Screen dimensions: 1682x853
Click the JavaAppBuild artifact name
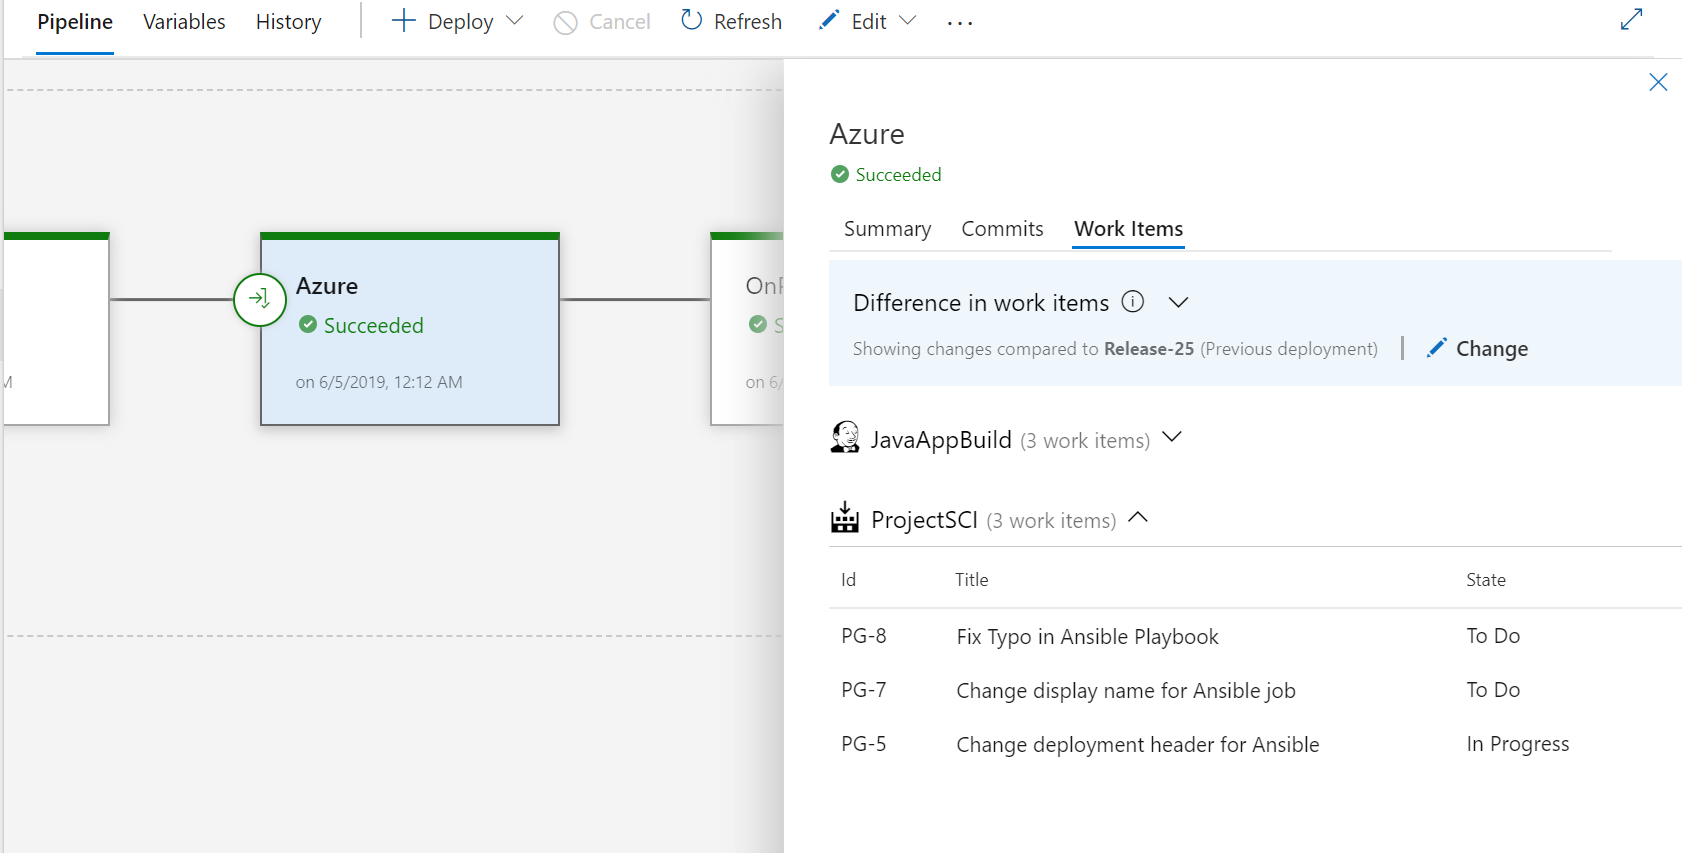pos(941,440)
